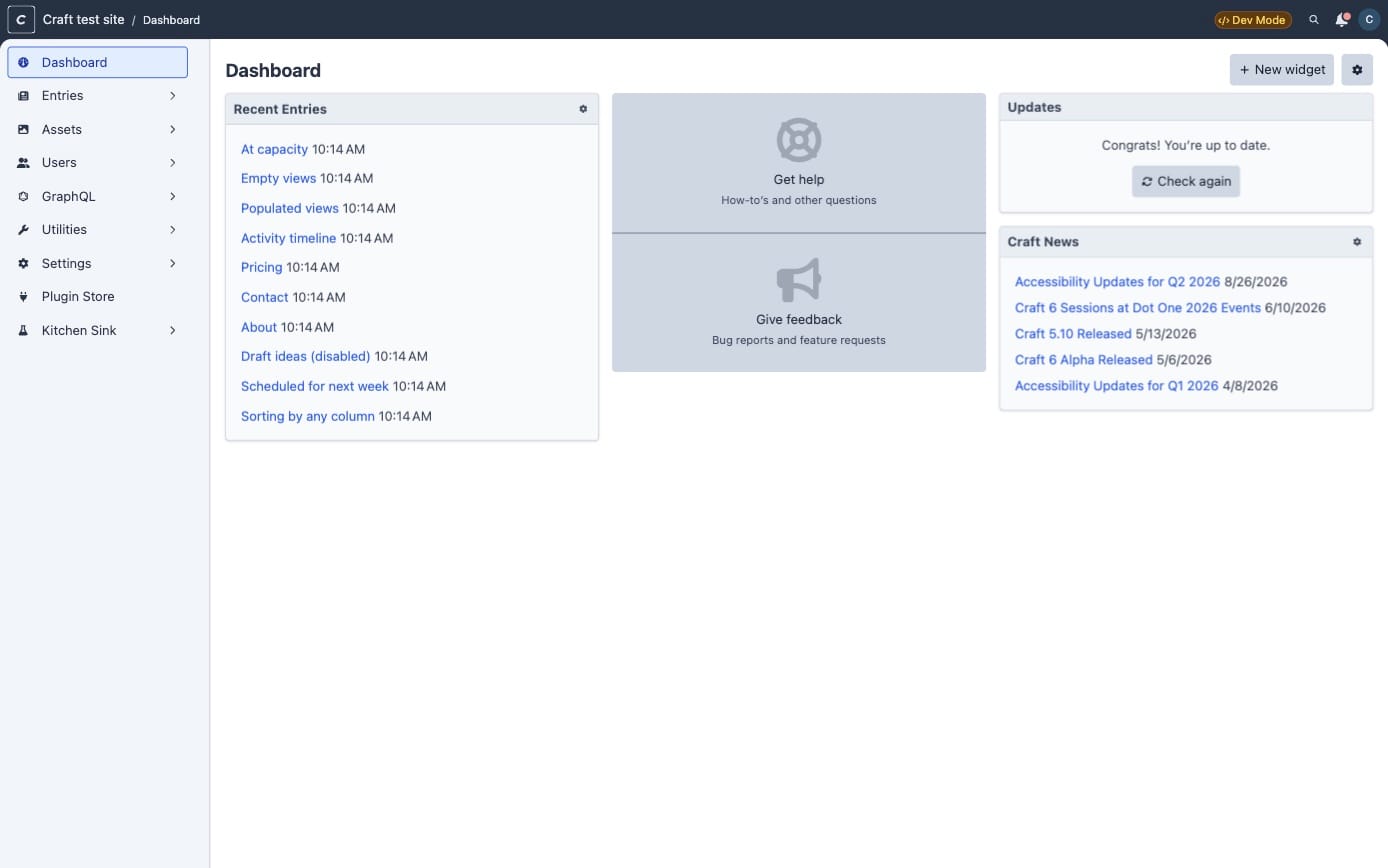The image size is (1388, 868).
Task: Click the New widget button
Action: 1281,70
